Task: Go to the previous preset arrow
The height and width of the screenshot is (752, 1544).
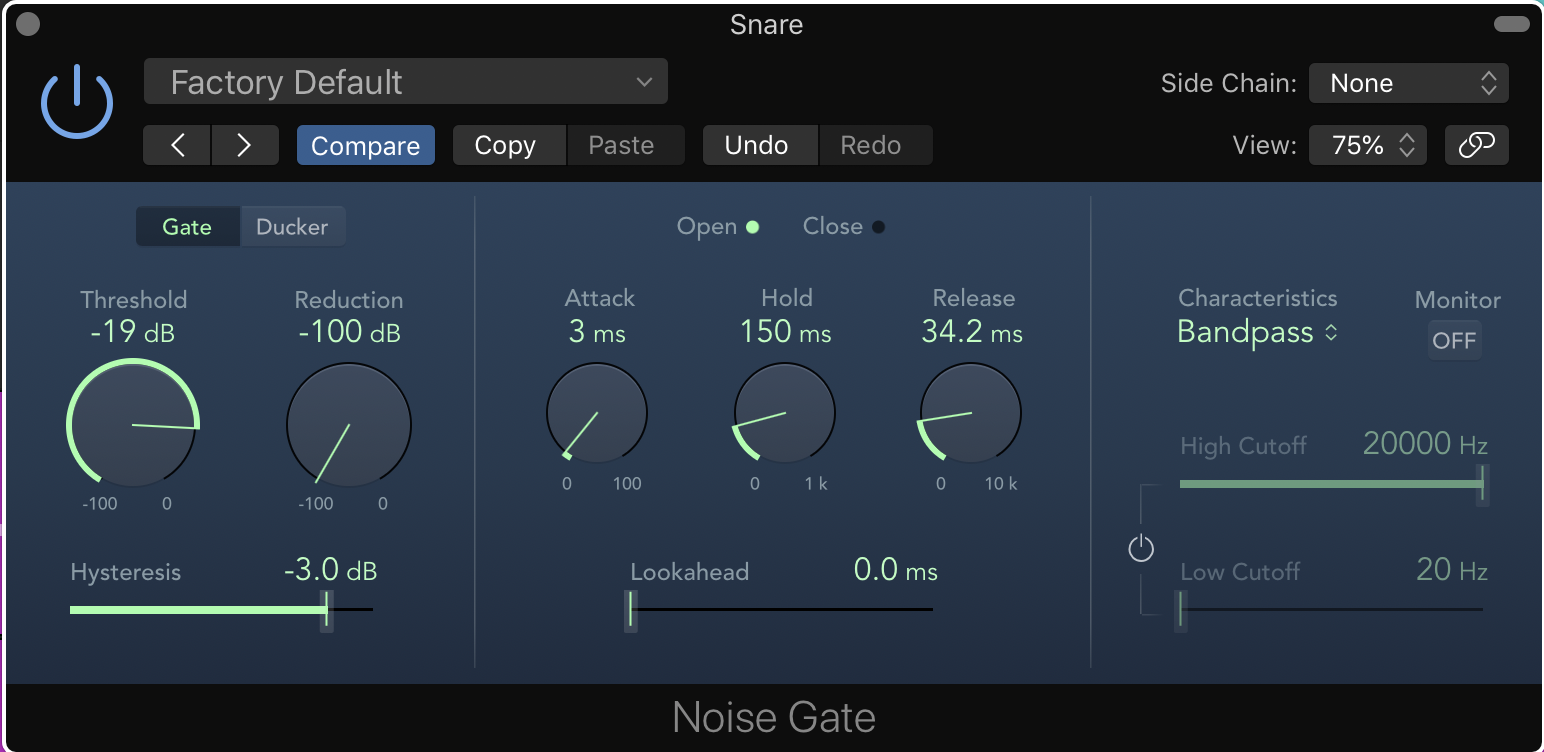Action: (177, 145)
